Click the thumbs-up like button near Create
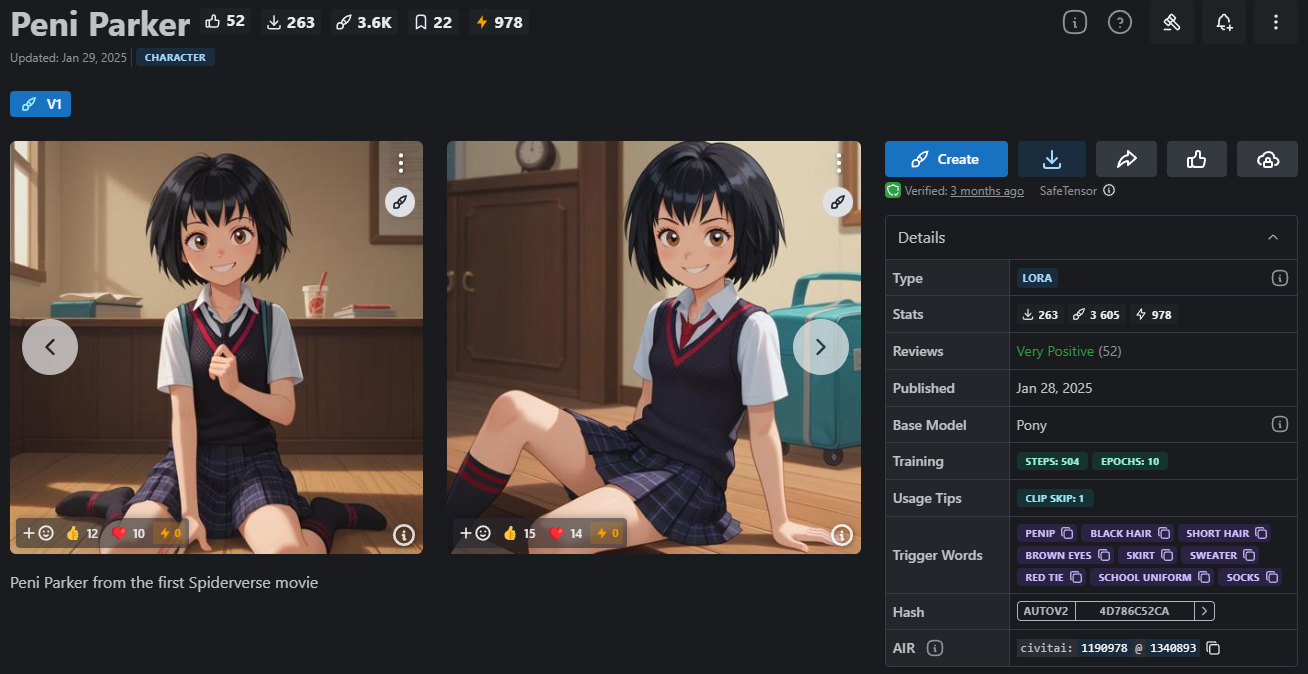This screenshot has height=674, width=1308. pos(1196,159)
